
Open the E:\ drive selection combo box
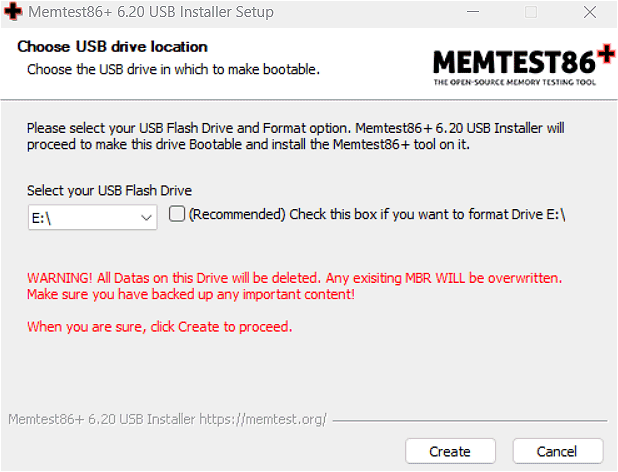93,217
